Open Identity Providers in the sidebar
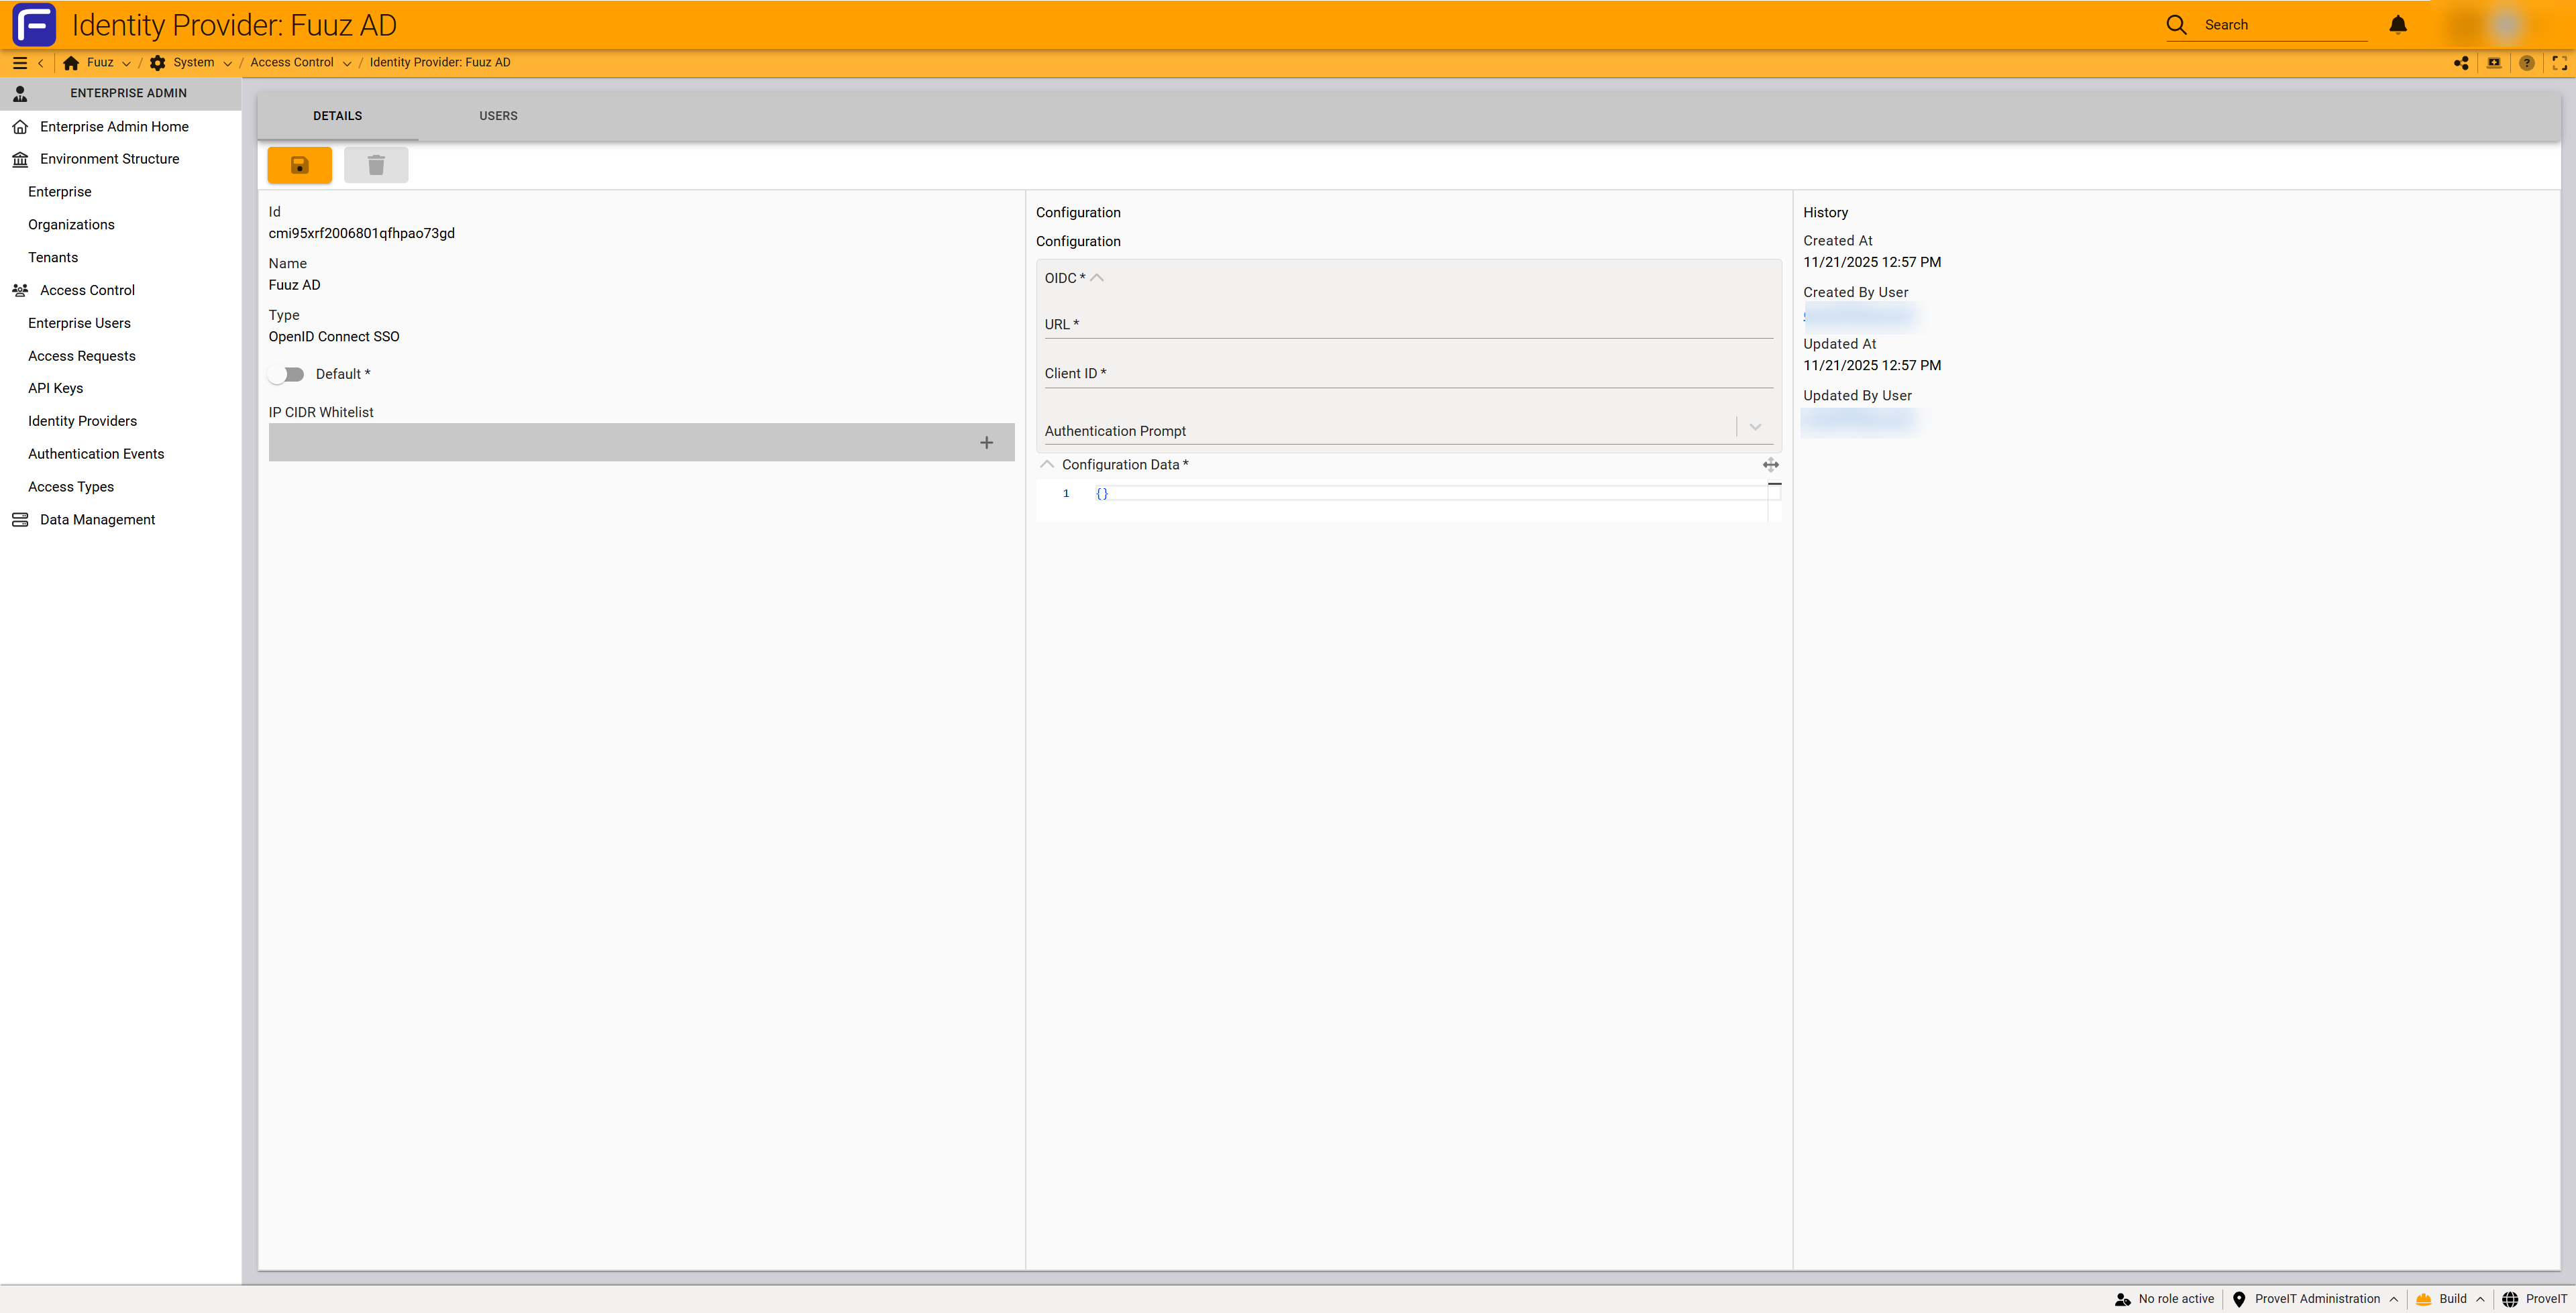 click(x=82, y=421)
